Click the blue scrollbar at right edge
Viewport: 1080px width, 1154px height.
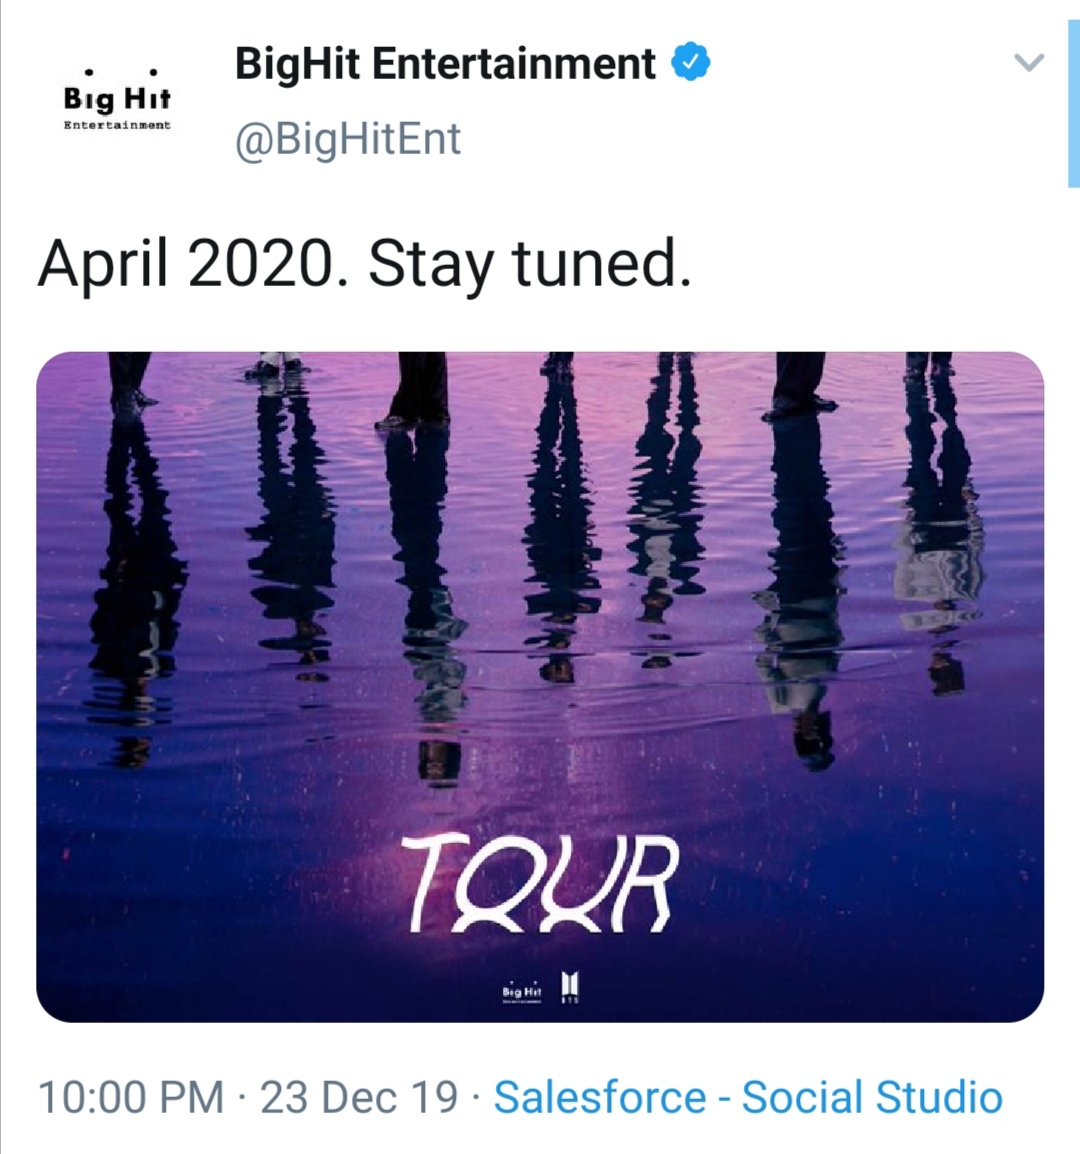[x=1073, y=95]
